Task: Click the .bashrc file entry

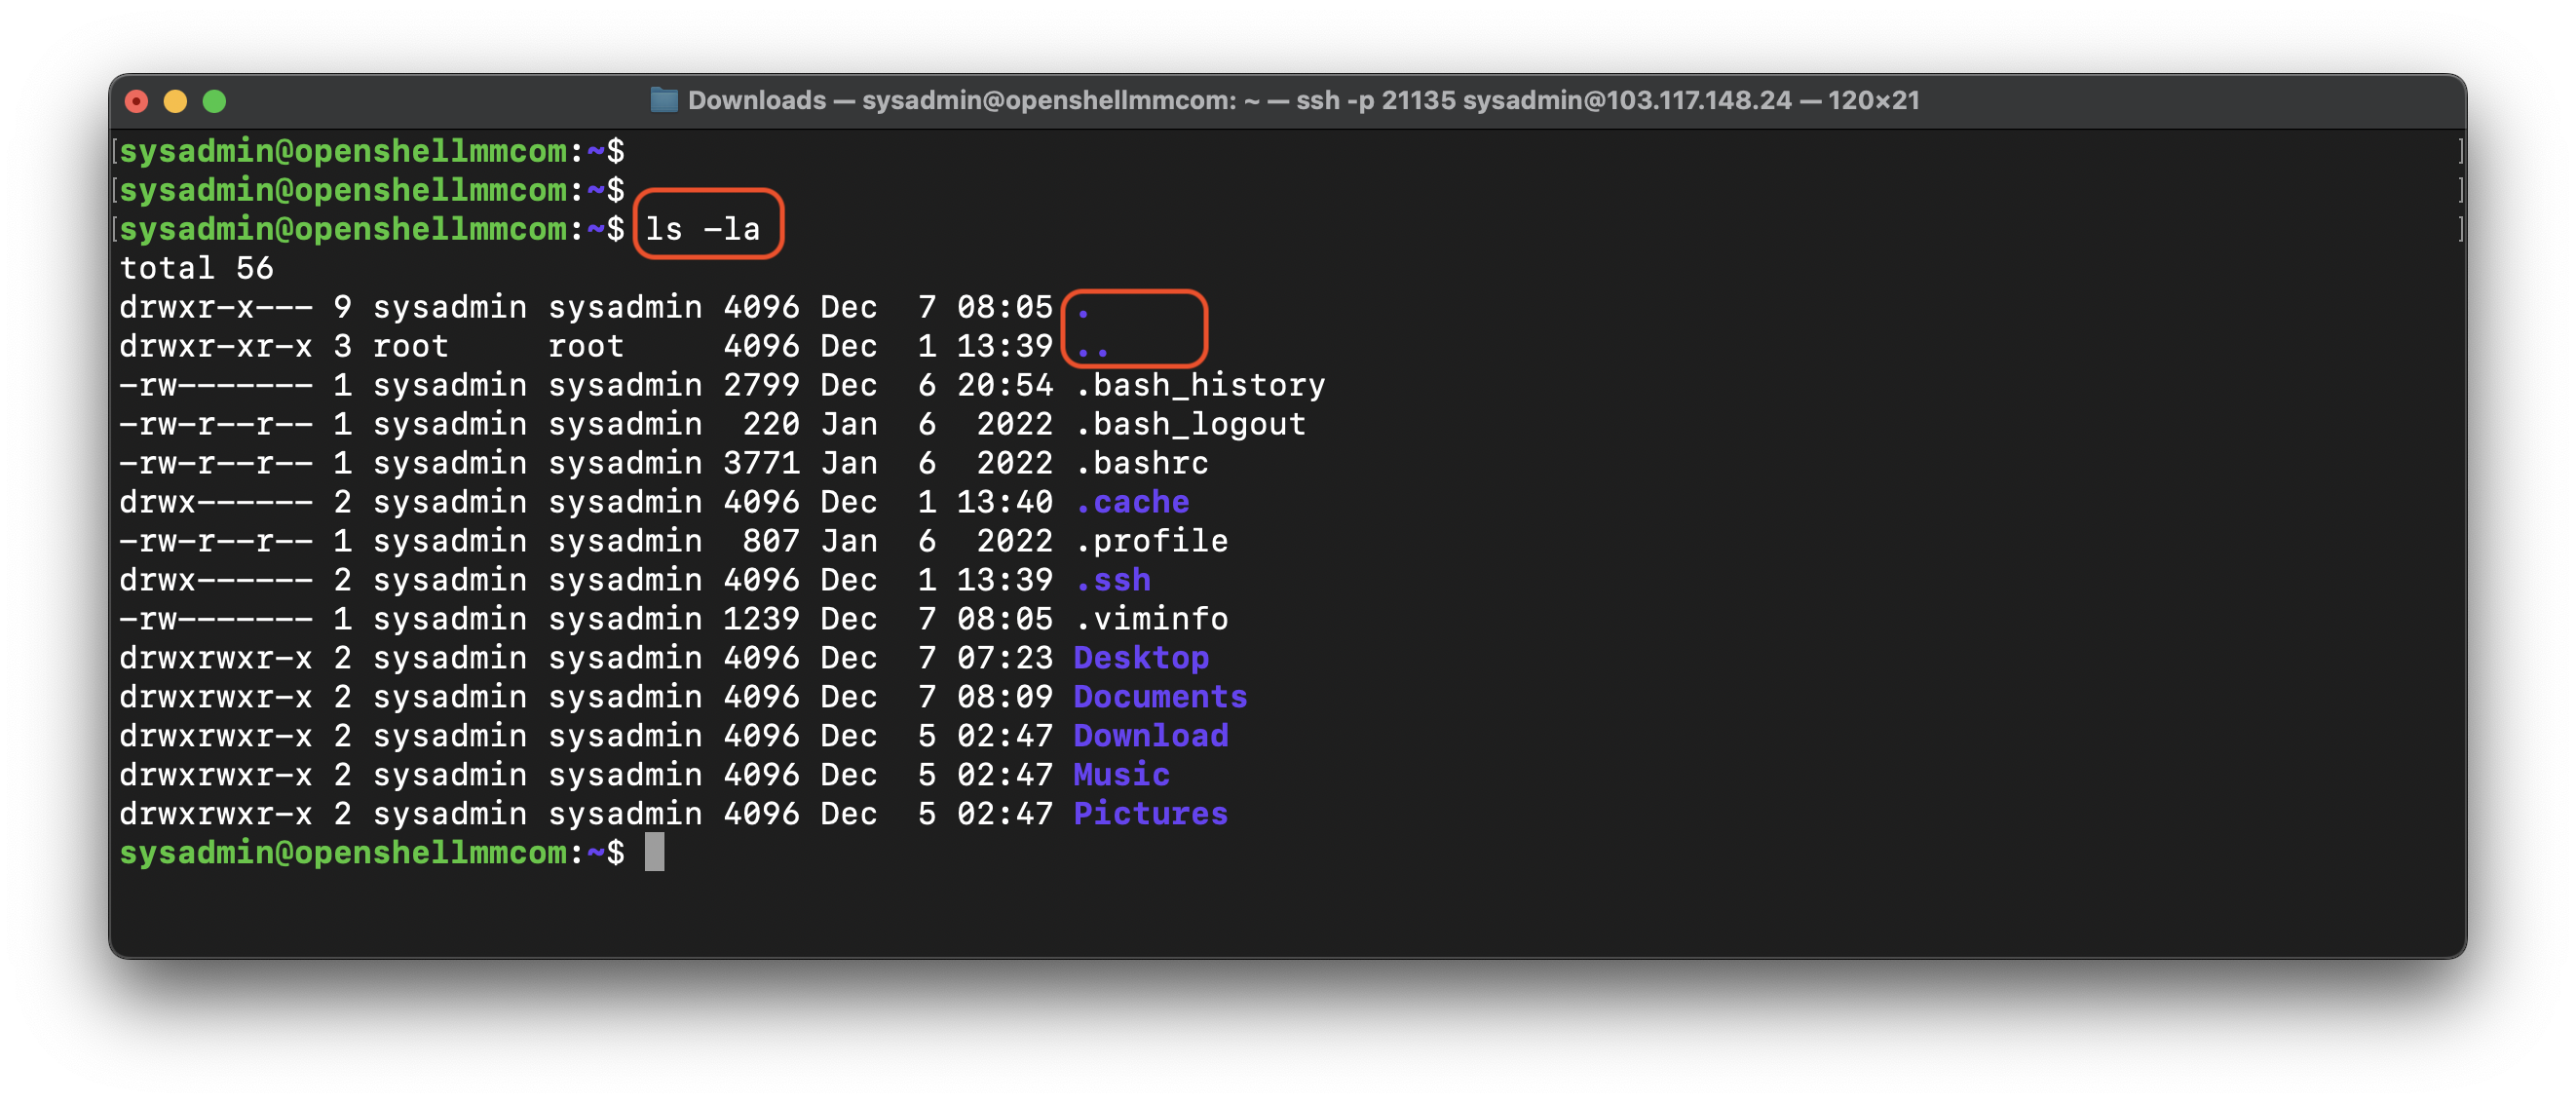Action: tap(1141, 463)
